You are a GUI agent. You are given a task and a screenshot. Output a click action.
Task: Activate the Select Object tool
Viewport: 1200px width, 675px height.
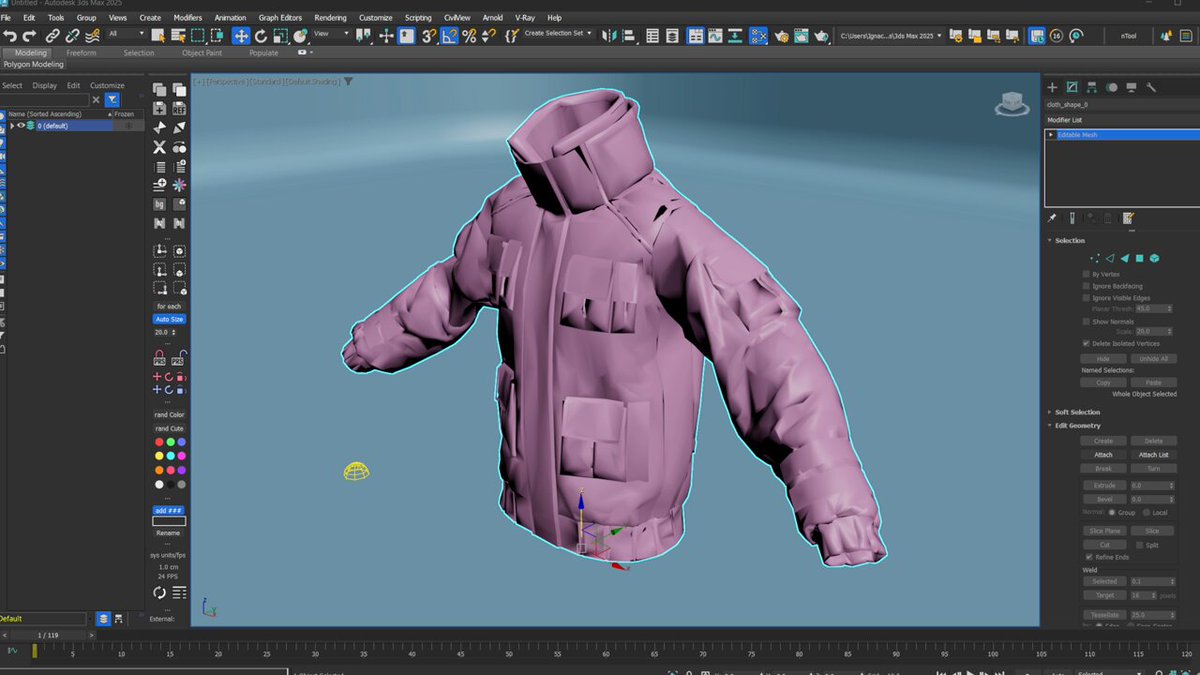pyautogui.click(x=160, y=35)
